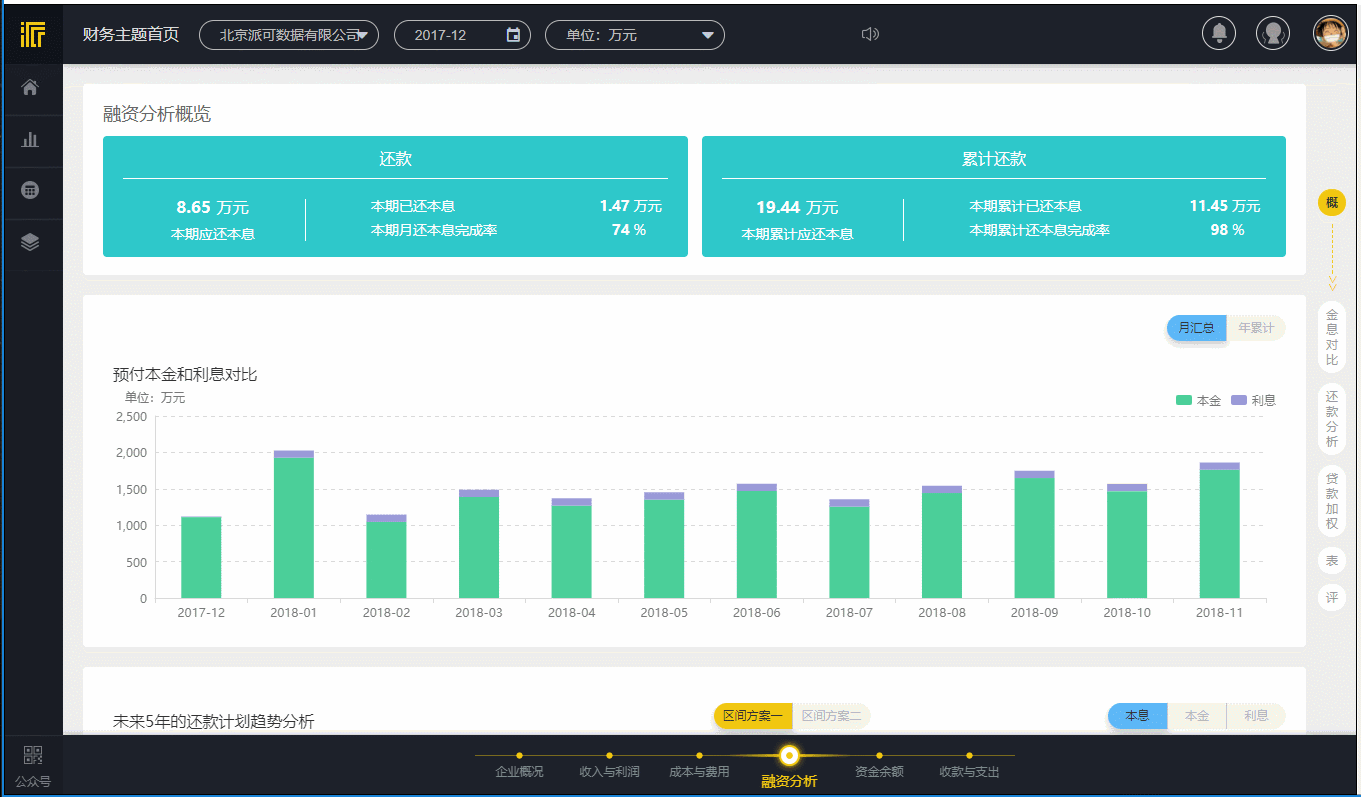Expand the 单位：万元 unit dropdown
The image size is (1361, 797).
(634, 35)
